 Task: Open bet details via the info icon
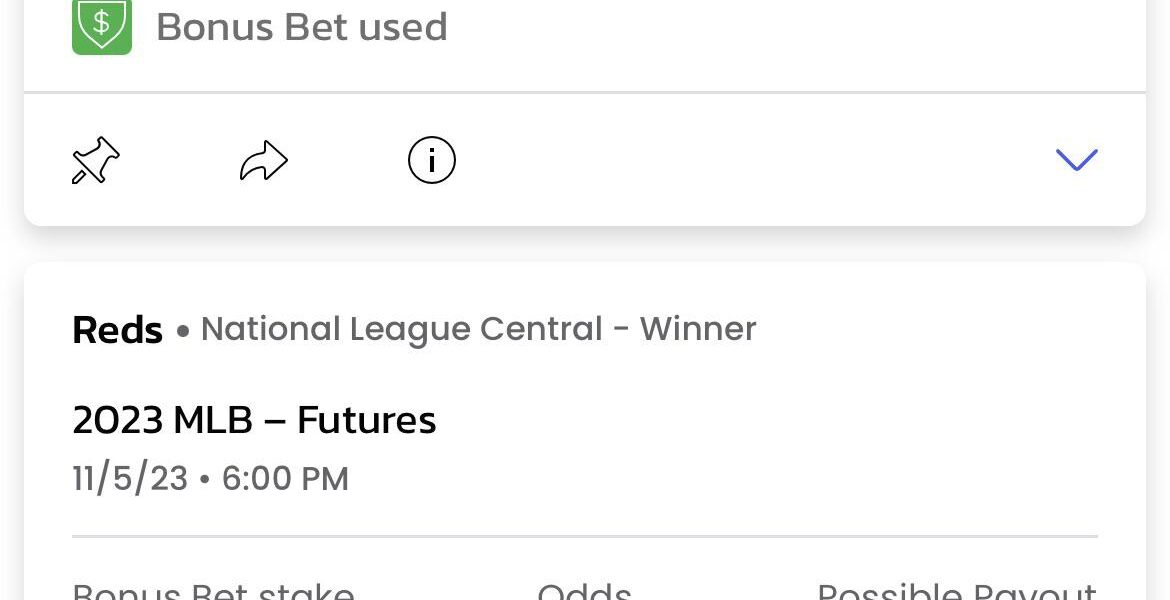(x=432, y=160)
